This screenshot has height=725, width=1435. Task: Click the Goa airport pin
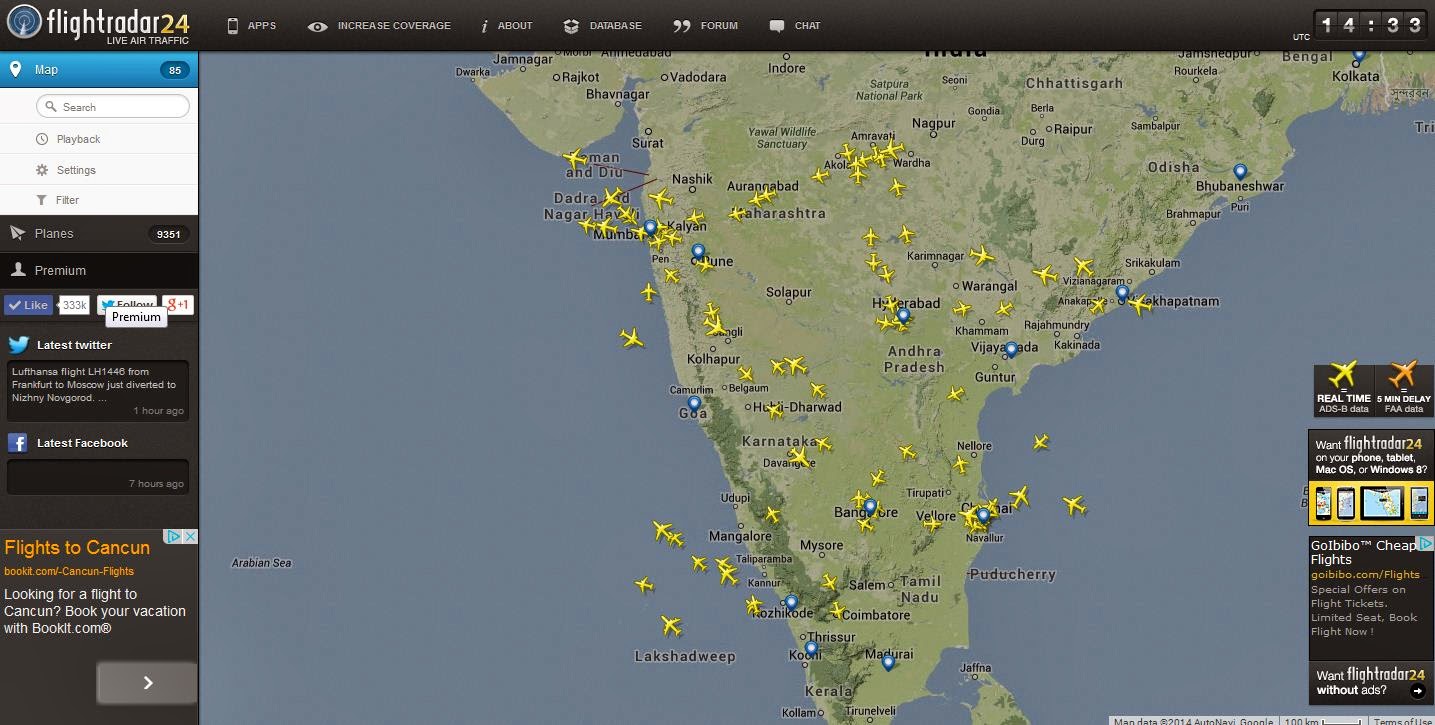694,405
